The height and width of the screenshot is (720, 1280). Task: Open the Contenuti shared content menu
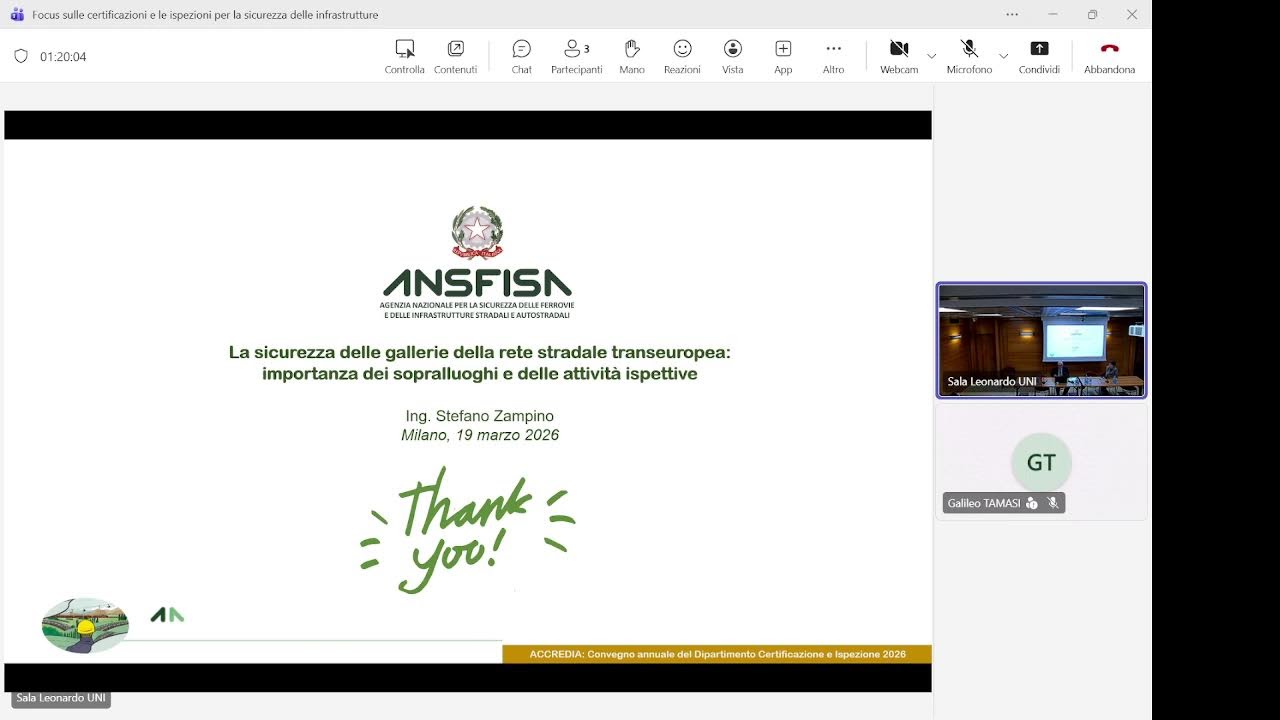(x=455, y=57)
